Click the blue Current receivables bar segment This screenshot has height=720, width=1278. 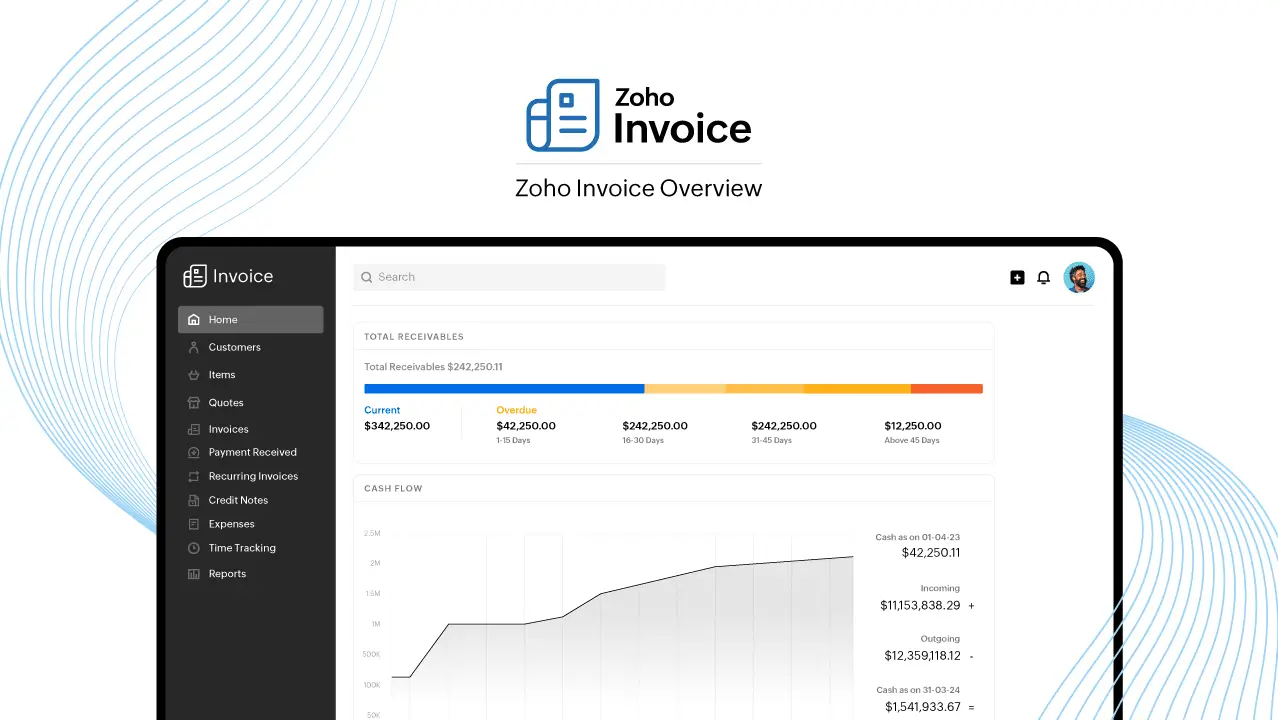pyautogui.click(x=504, y=389)
